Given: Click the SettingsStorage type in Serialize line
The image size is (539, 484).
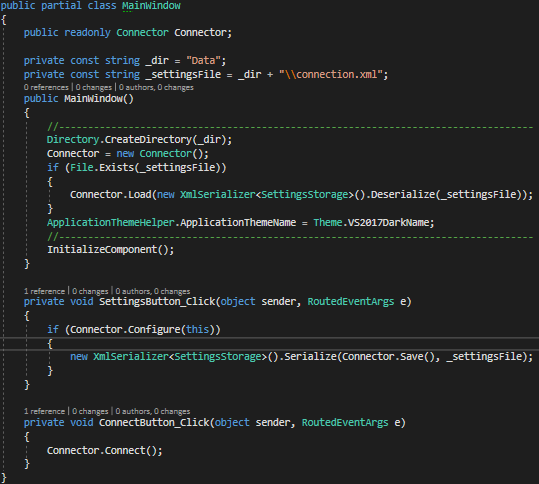Looking at the screenshot, I should point(218,356).
